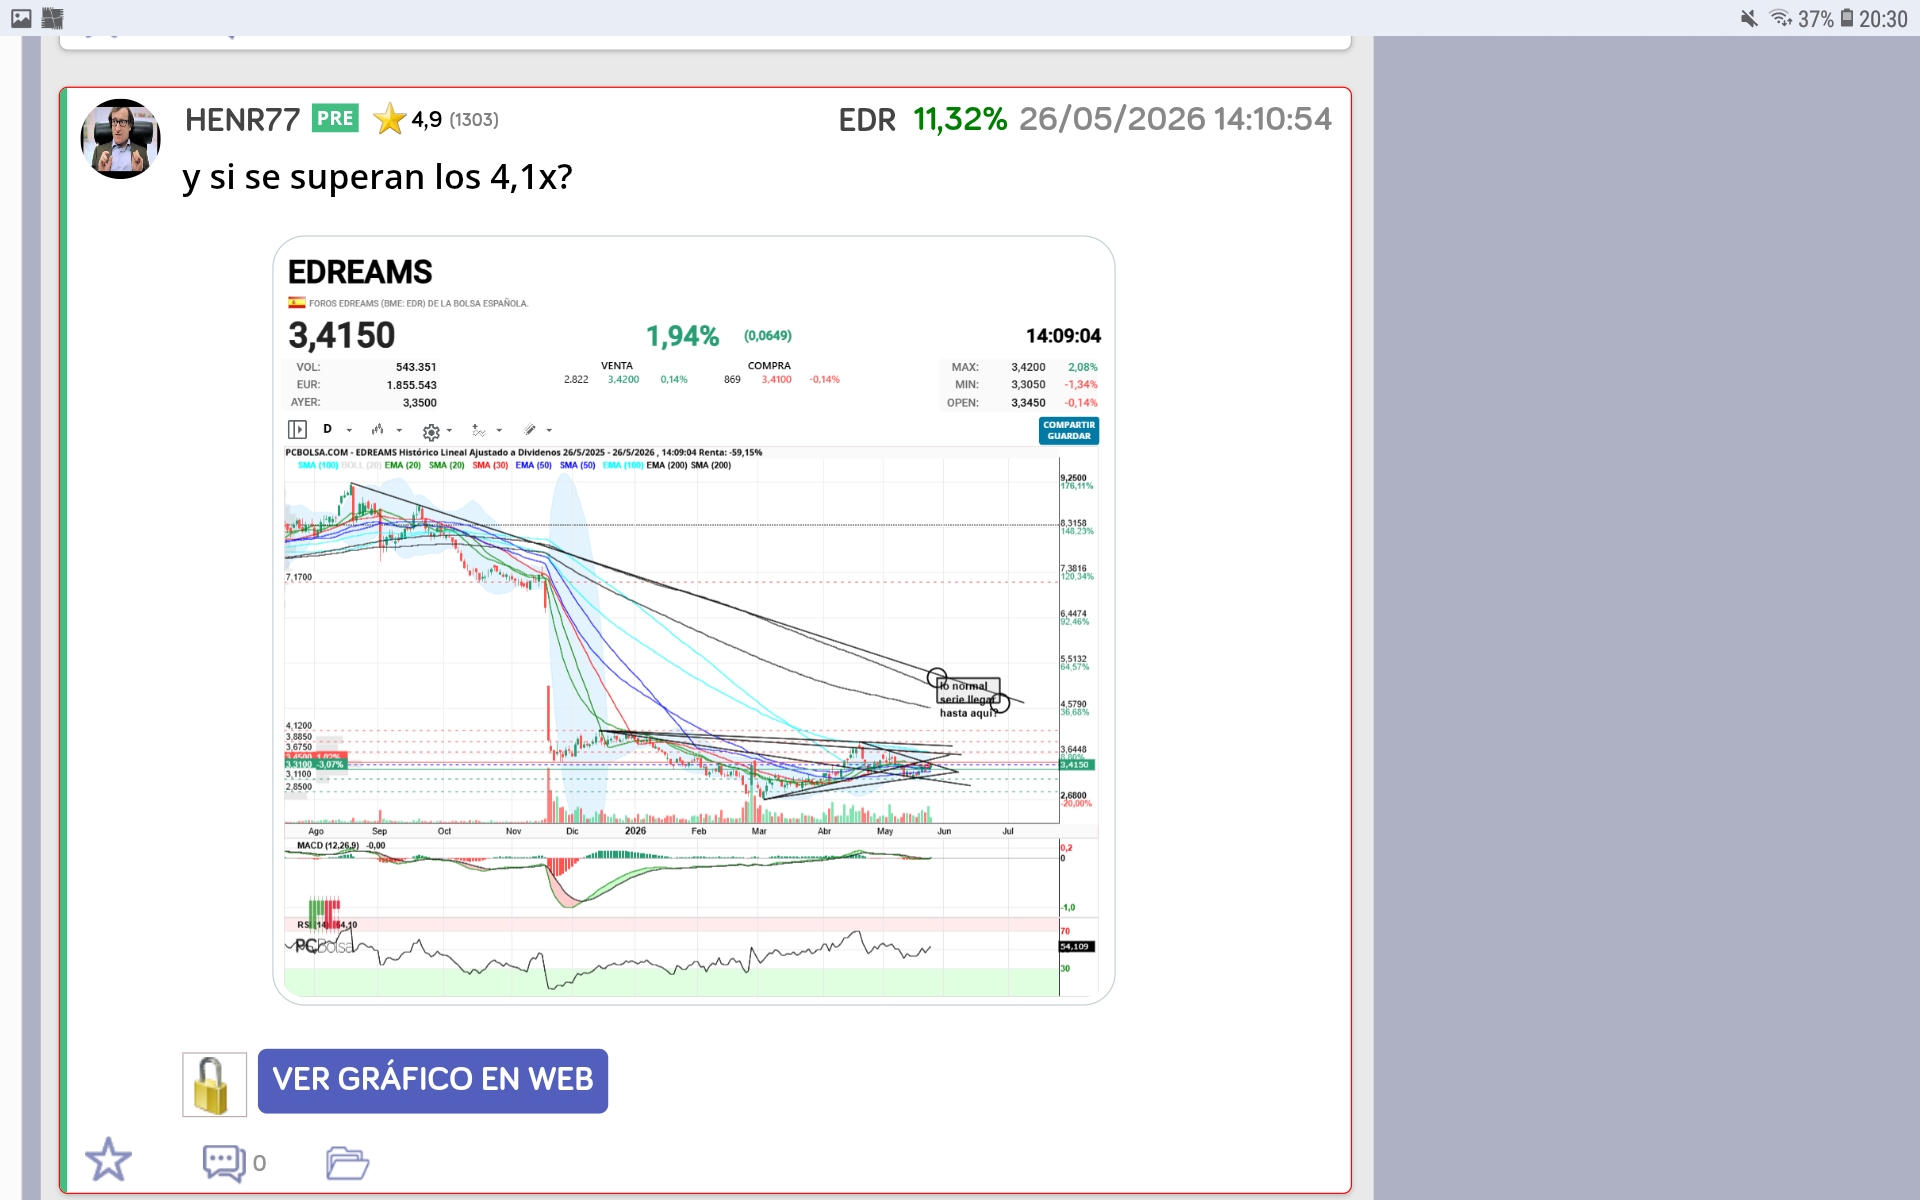Expand the D timeframe dropdown arrow
Image resolution: width=1920 pixels, height=1200 pixels.
click(x=349, y=431)
